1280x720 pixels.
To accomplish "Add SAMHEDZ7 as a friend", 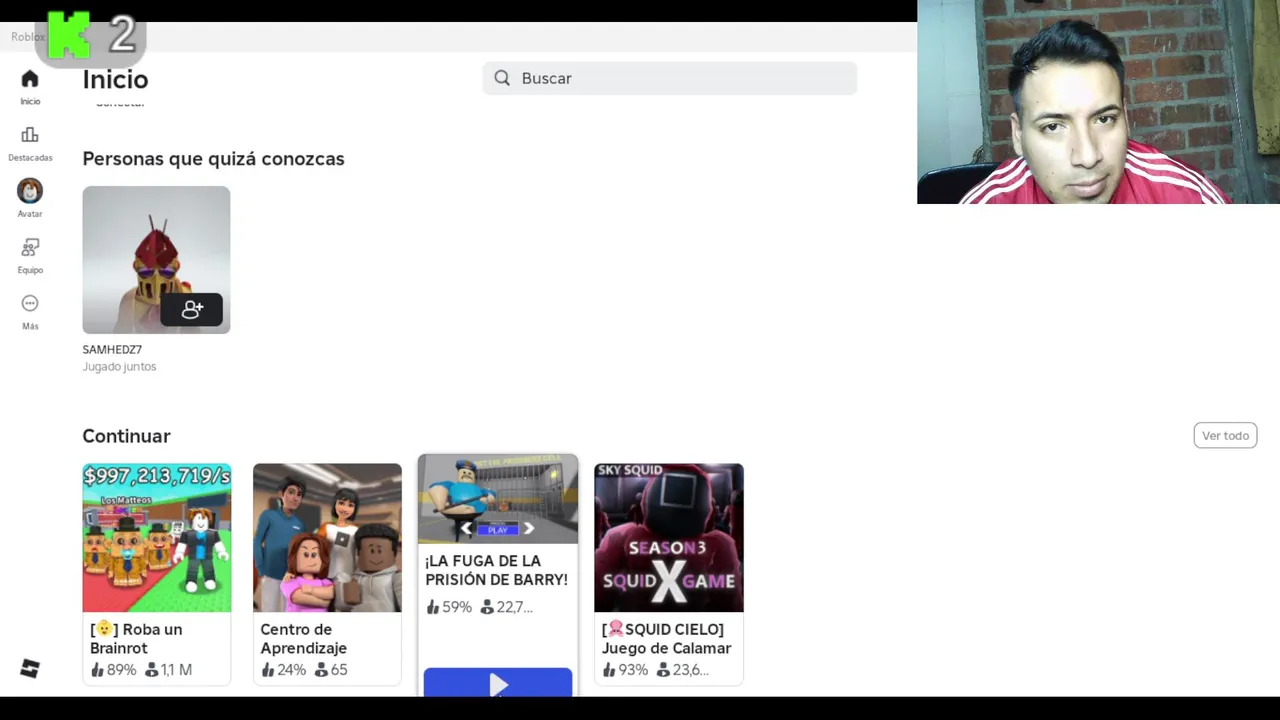I will click(192, 310).
